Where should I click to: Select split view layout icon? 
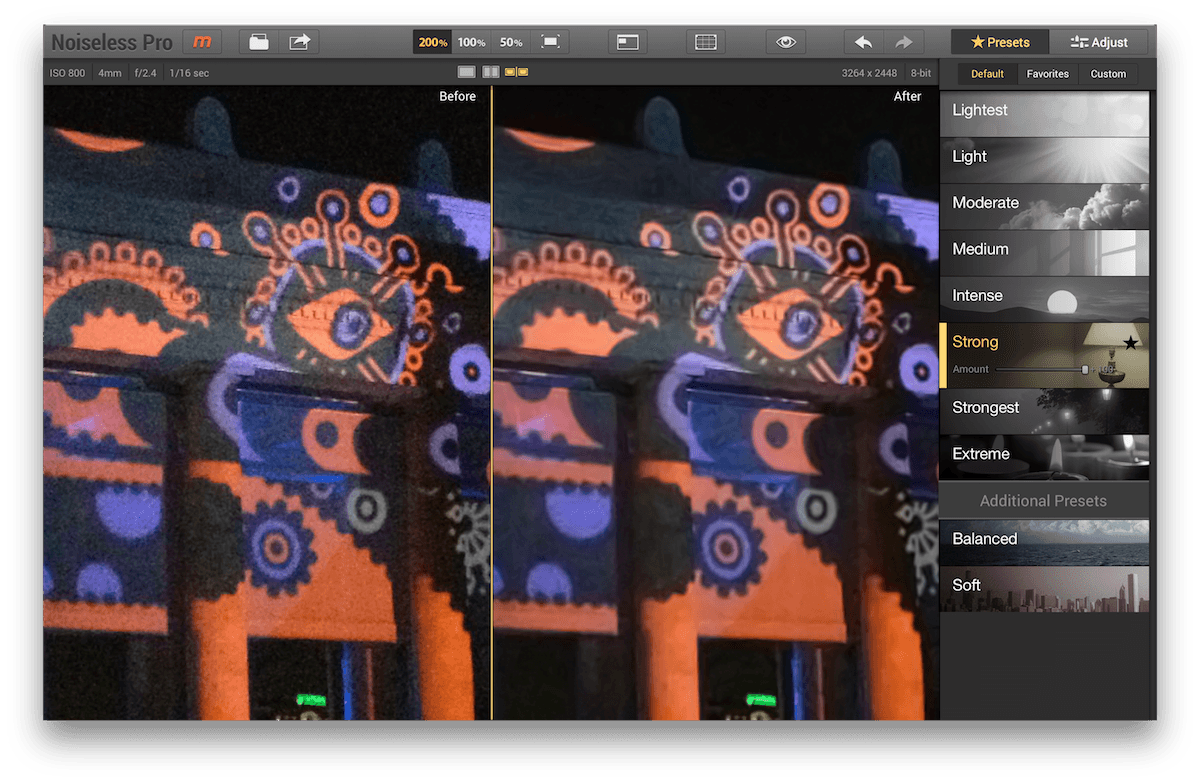(491, 72)
